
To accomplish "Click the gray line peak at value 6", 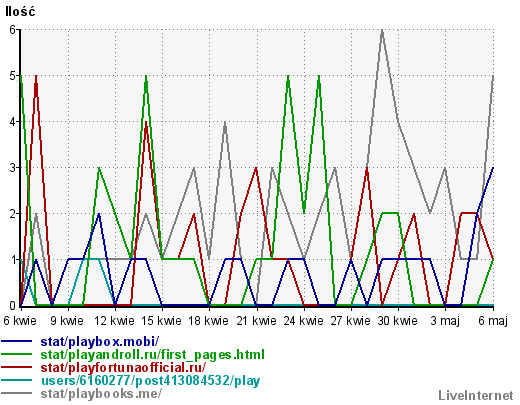I will click(382, 30).
